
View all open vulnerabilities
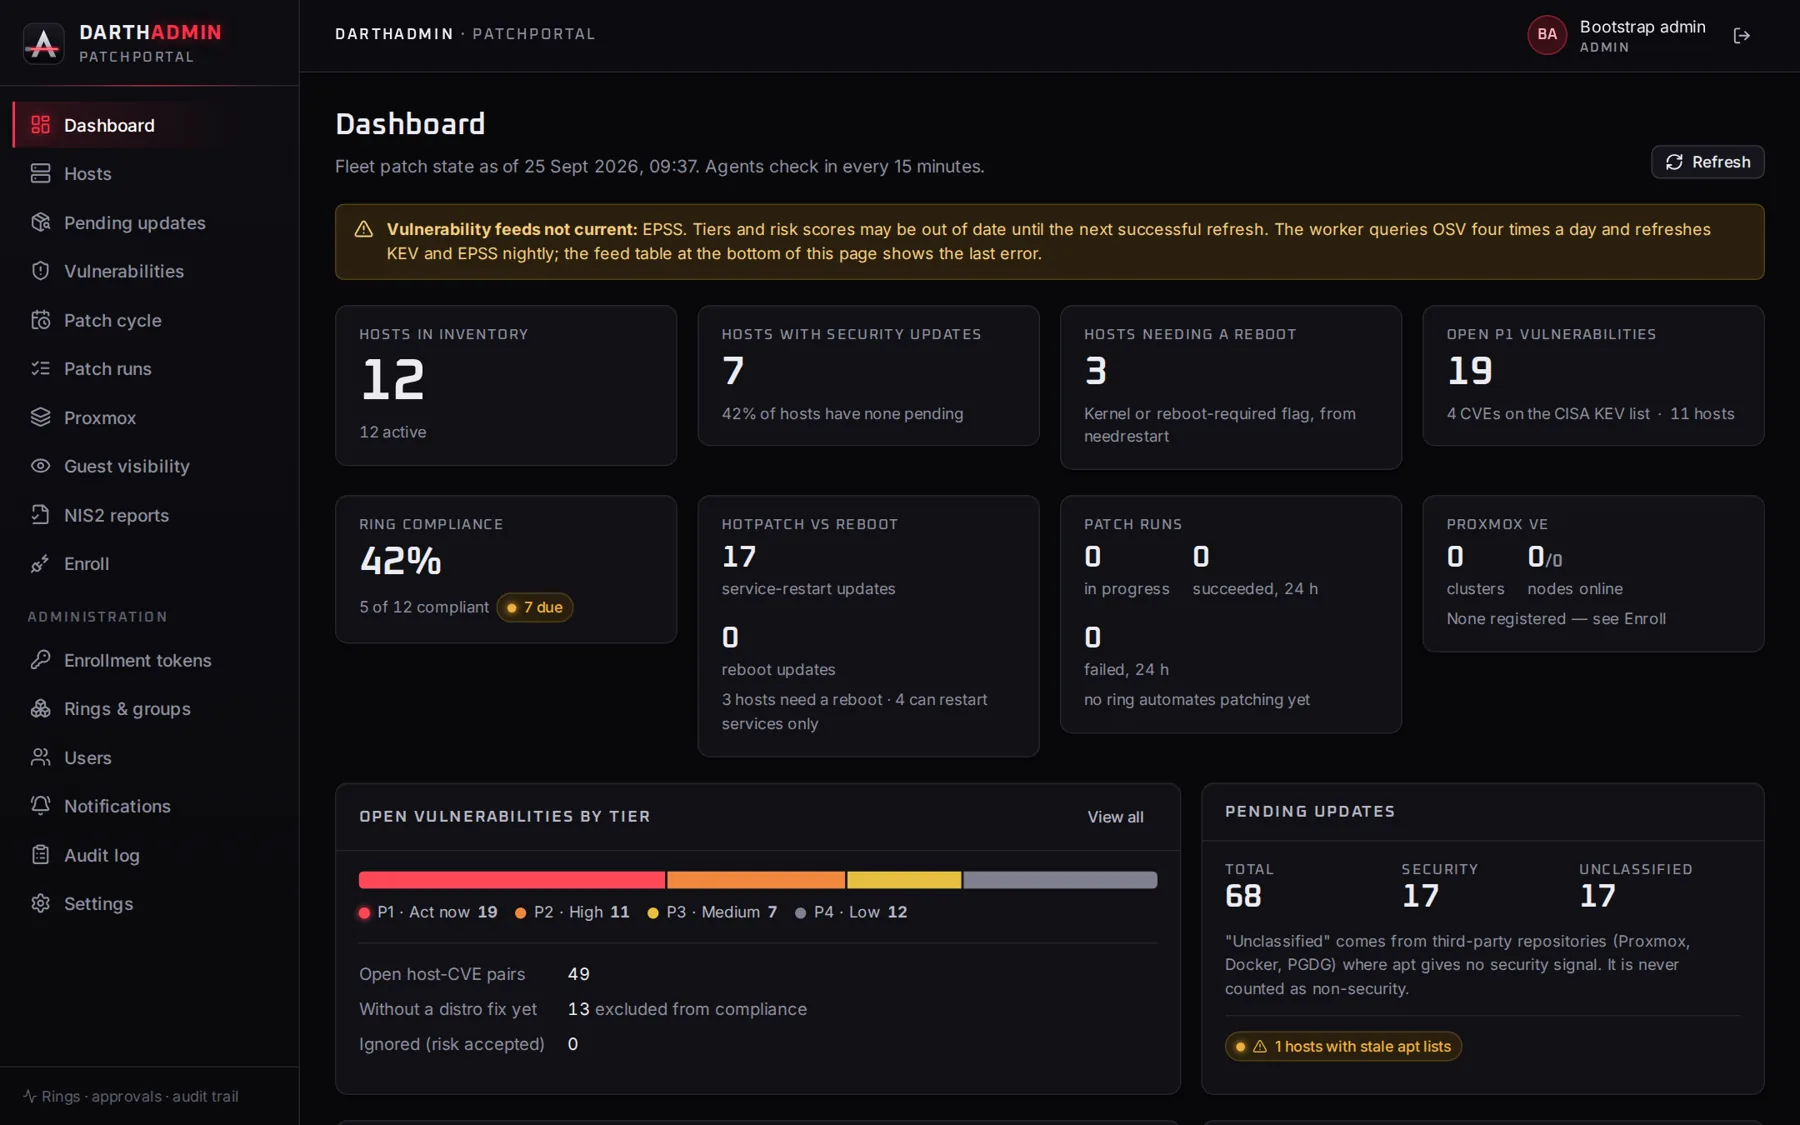coord(1115,817)
